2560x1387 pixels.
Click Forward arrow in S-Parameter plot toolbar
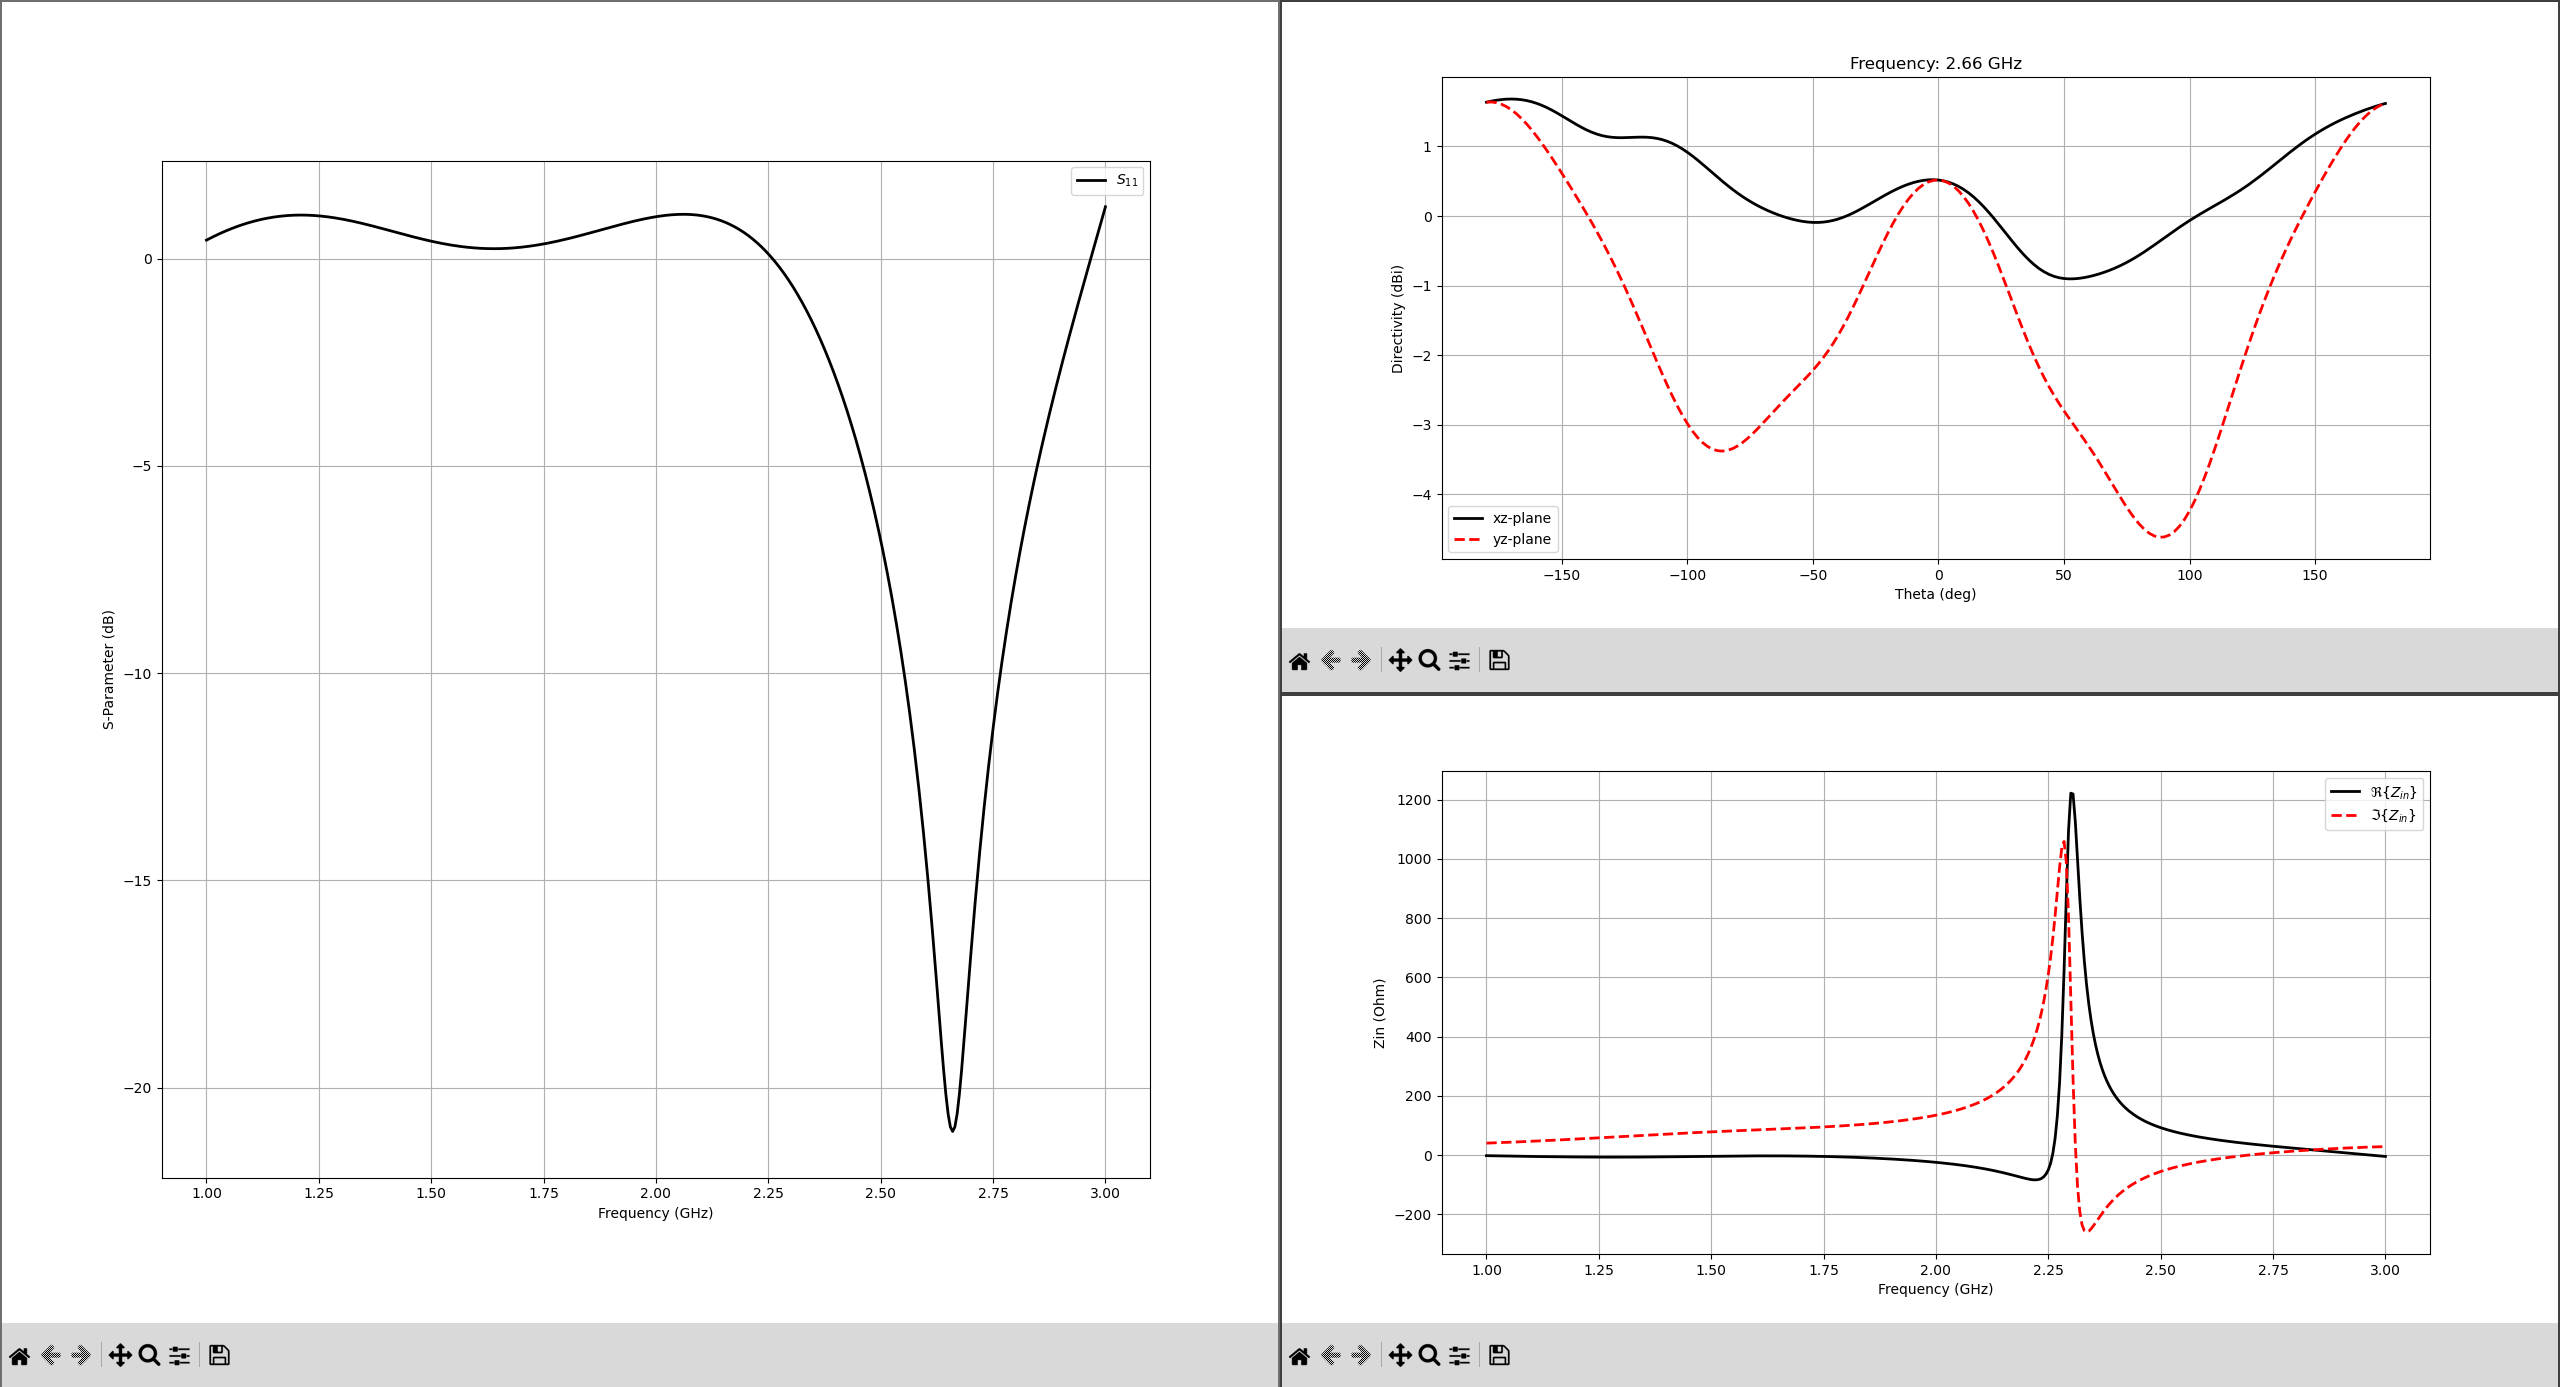coord(81,1356)
